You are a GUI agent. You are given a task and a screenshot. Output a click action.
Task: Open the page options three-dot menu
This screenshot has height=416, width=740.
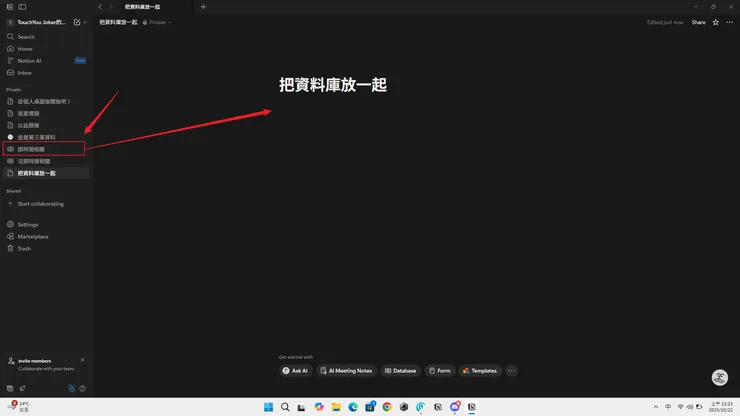tap(730, 22)
